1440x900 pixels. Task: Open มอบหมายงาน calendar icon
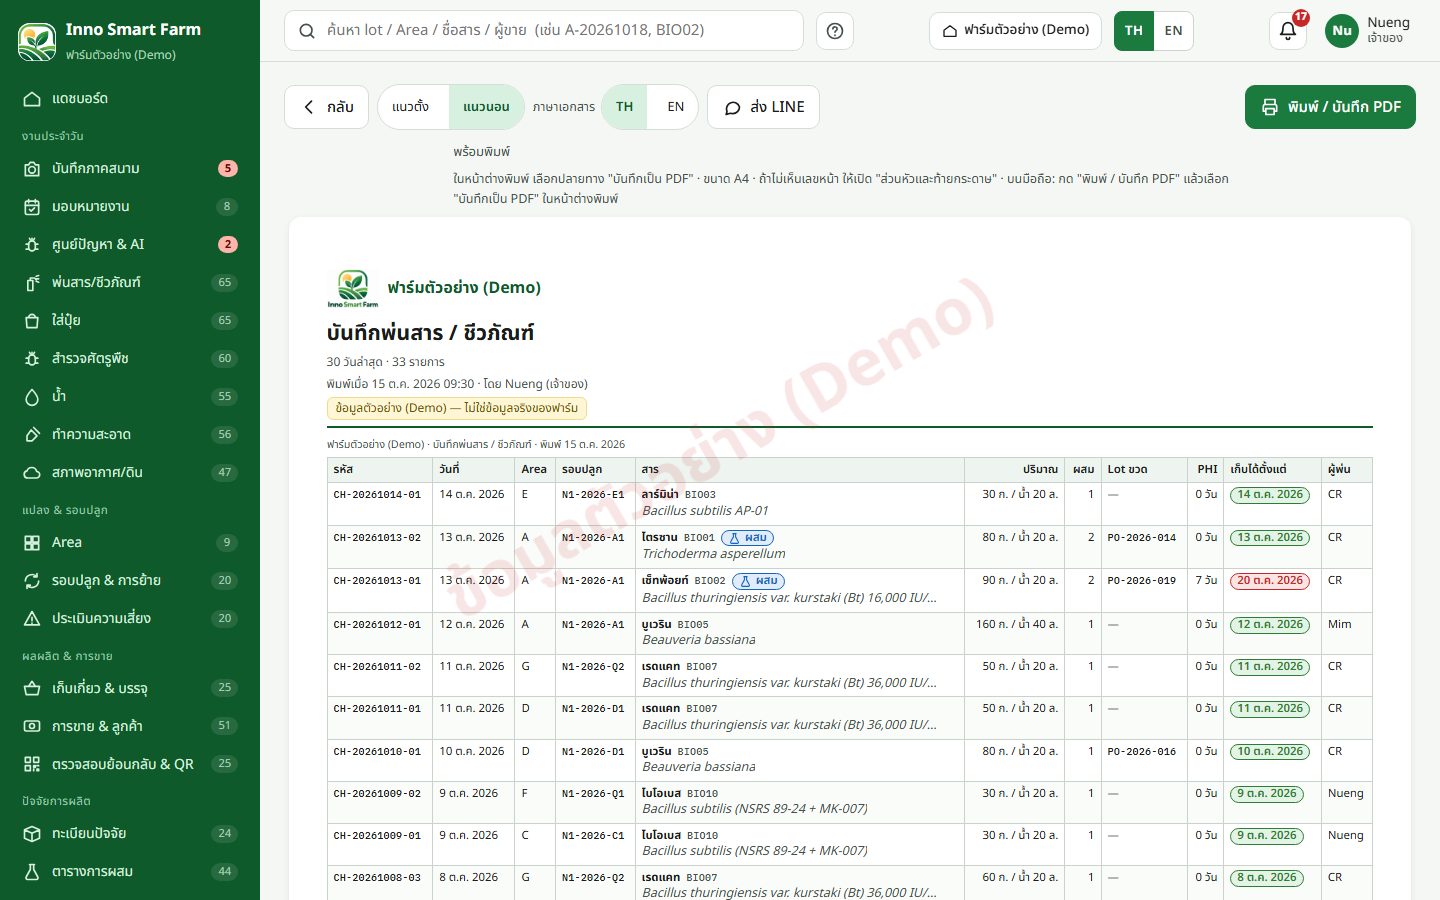32,207
